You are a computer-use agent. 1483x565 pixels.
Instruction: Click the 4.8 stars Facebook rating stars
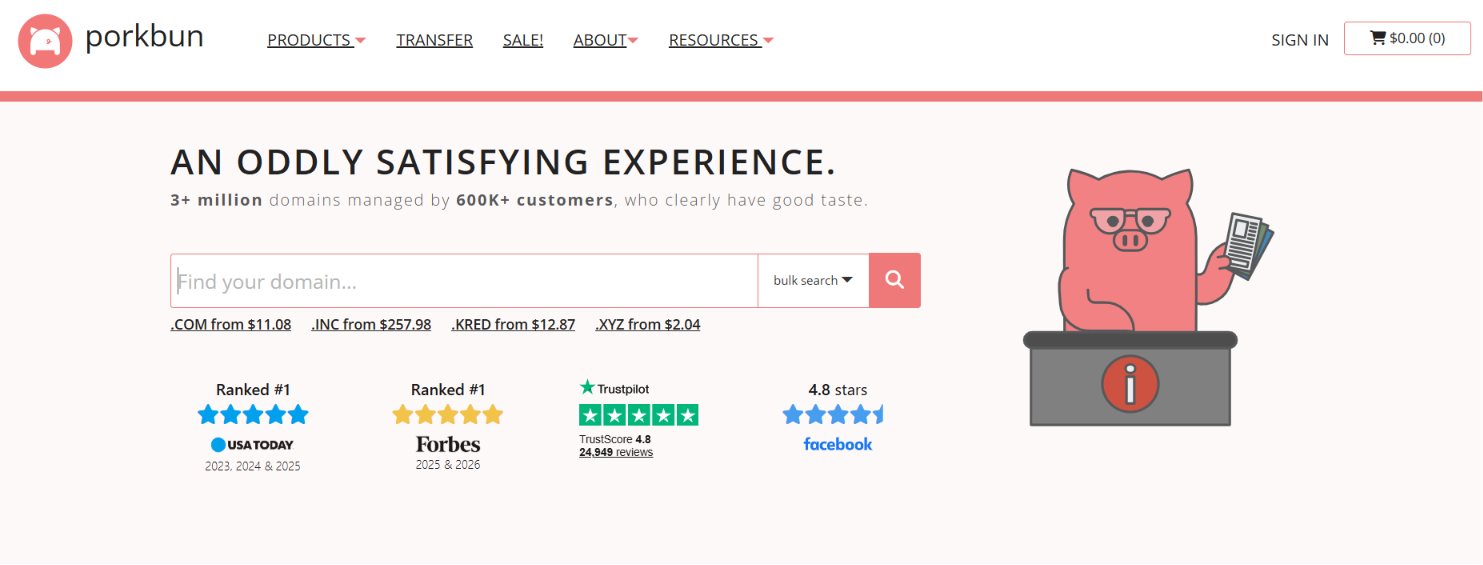[833, 414]
